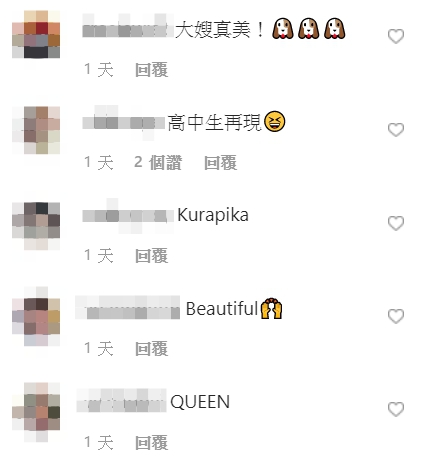Like the QUEEN comment with heart icon
This screenshot has height=468, width=423.
pyautogui.click(x=396, y=409)
